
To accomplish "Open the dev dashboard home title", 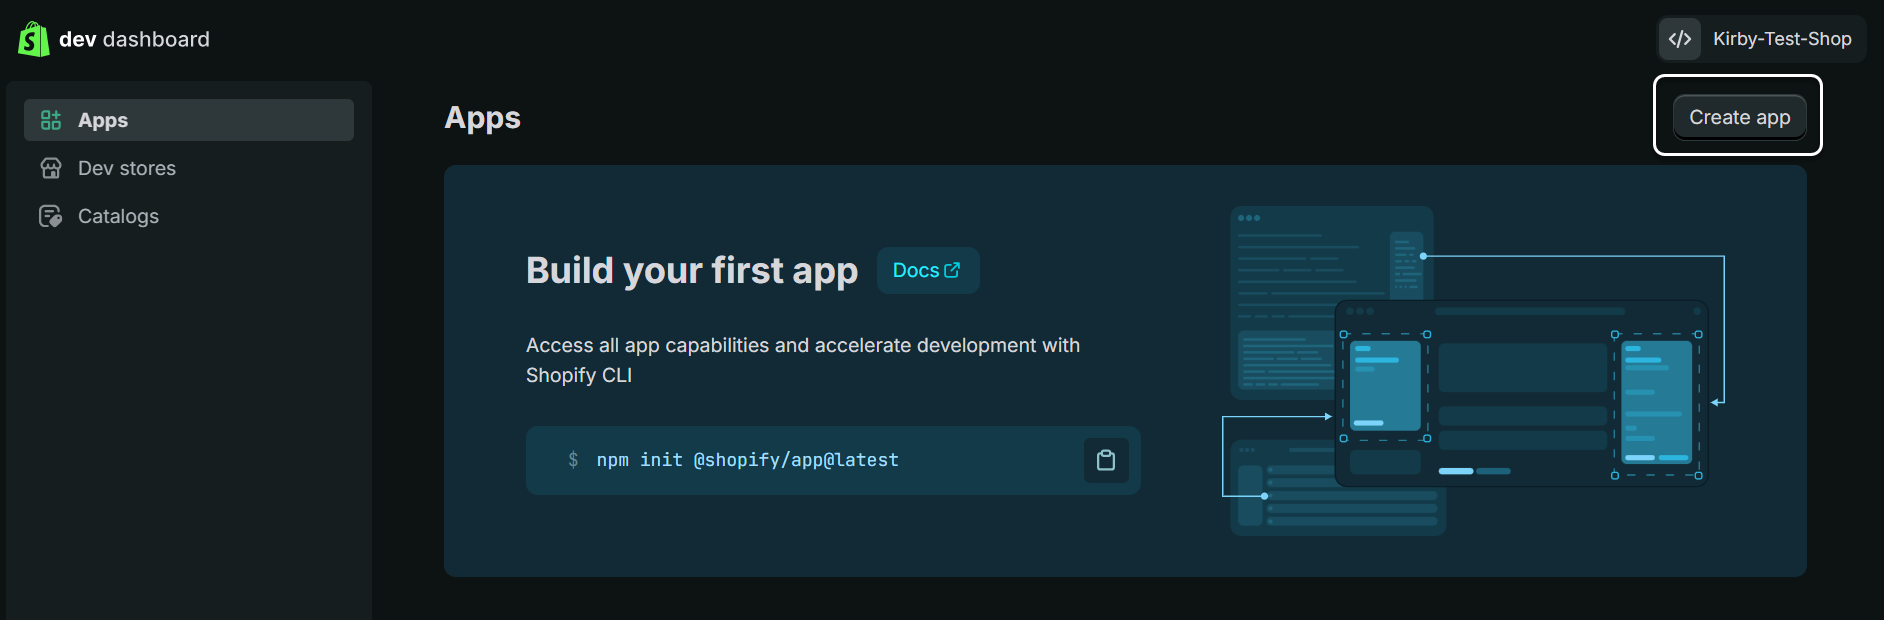I will (x=134, y=39).
